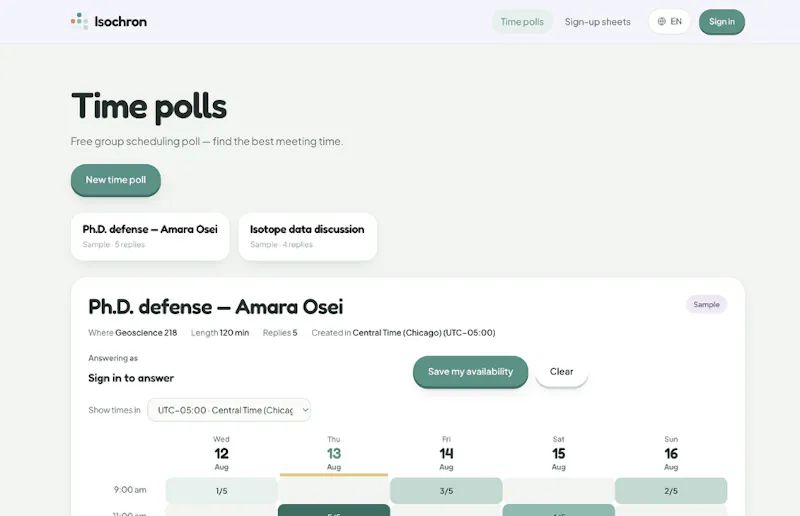The image size is (800, 516).
Task: Toggle Wed 12 at 9:00 am slot
Action: 221,491
